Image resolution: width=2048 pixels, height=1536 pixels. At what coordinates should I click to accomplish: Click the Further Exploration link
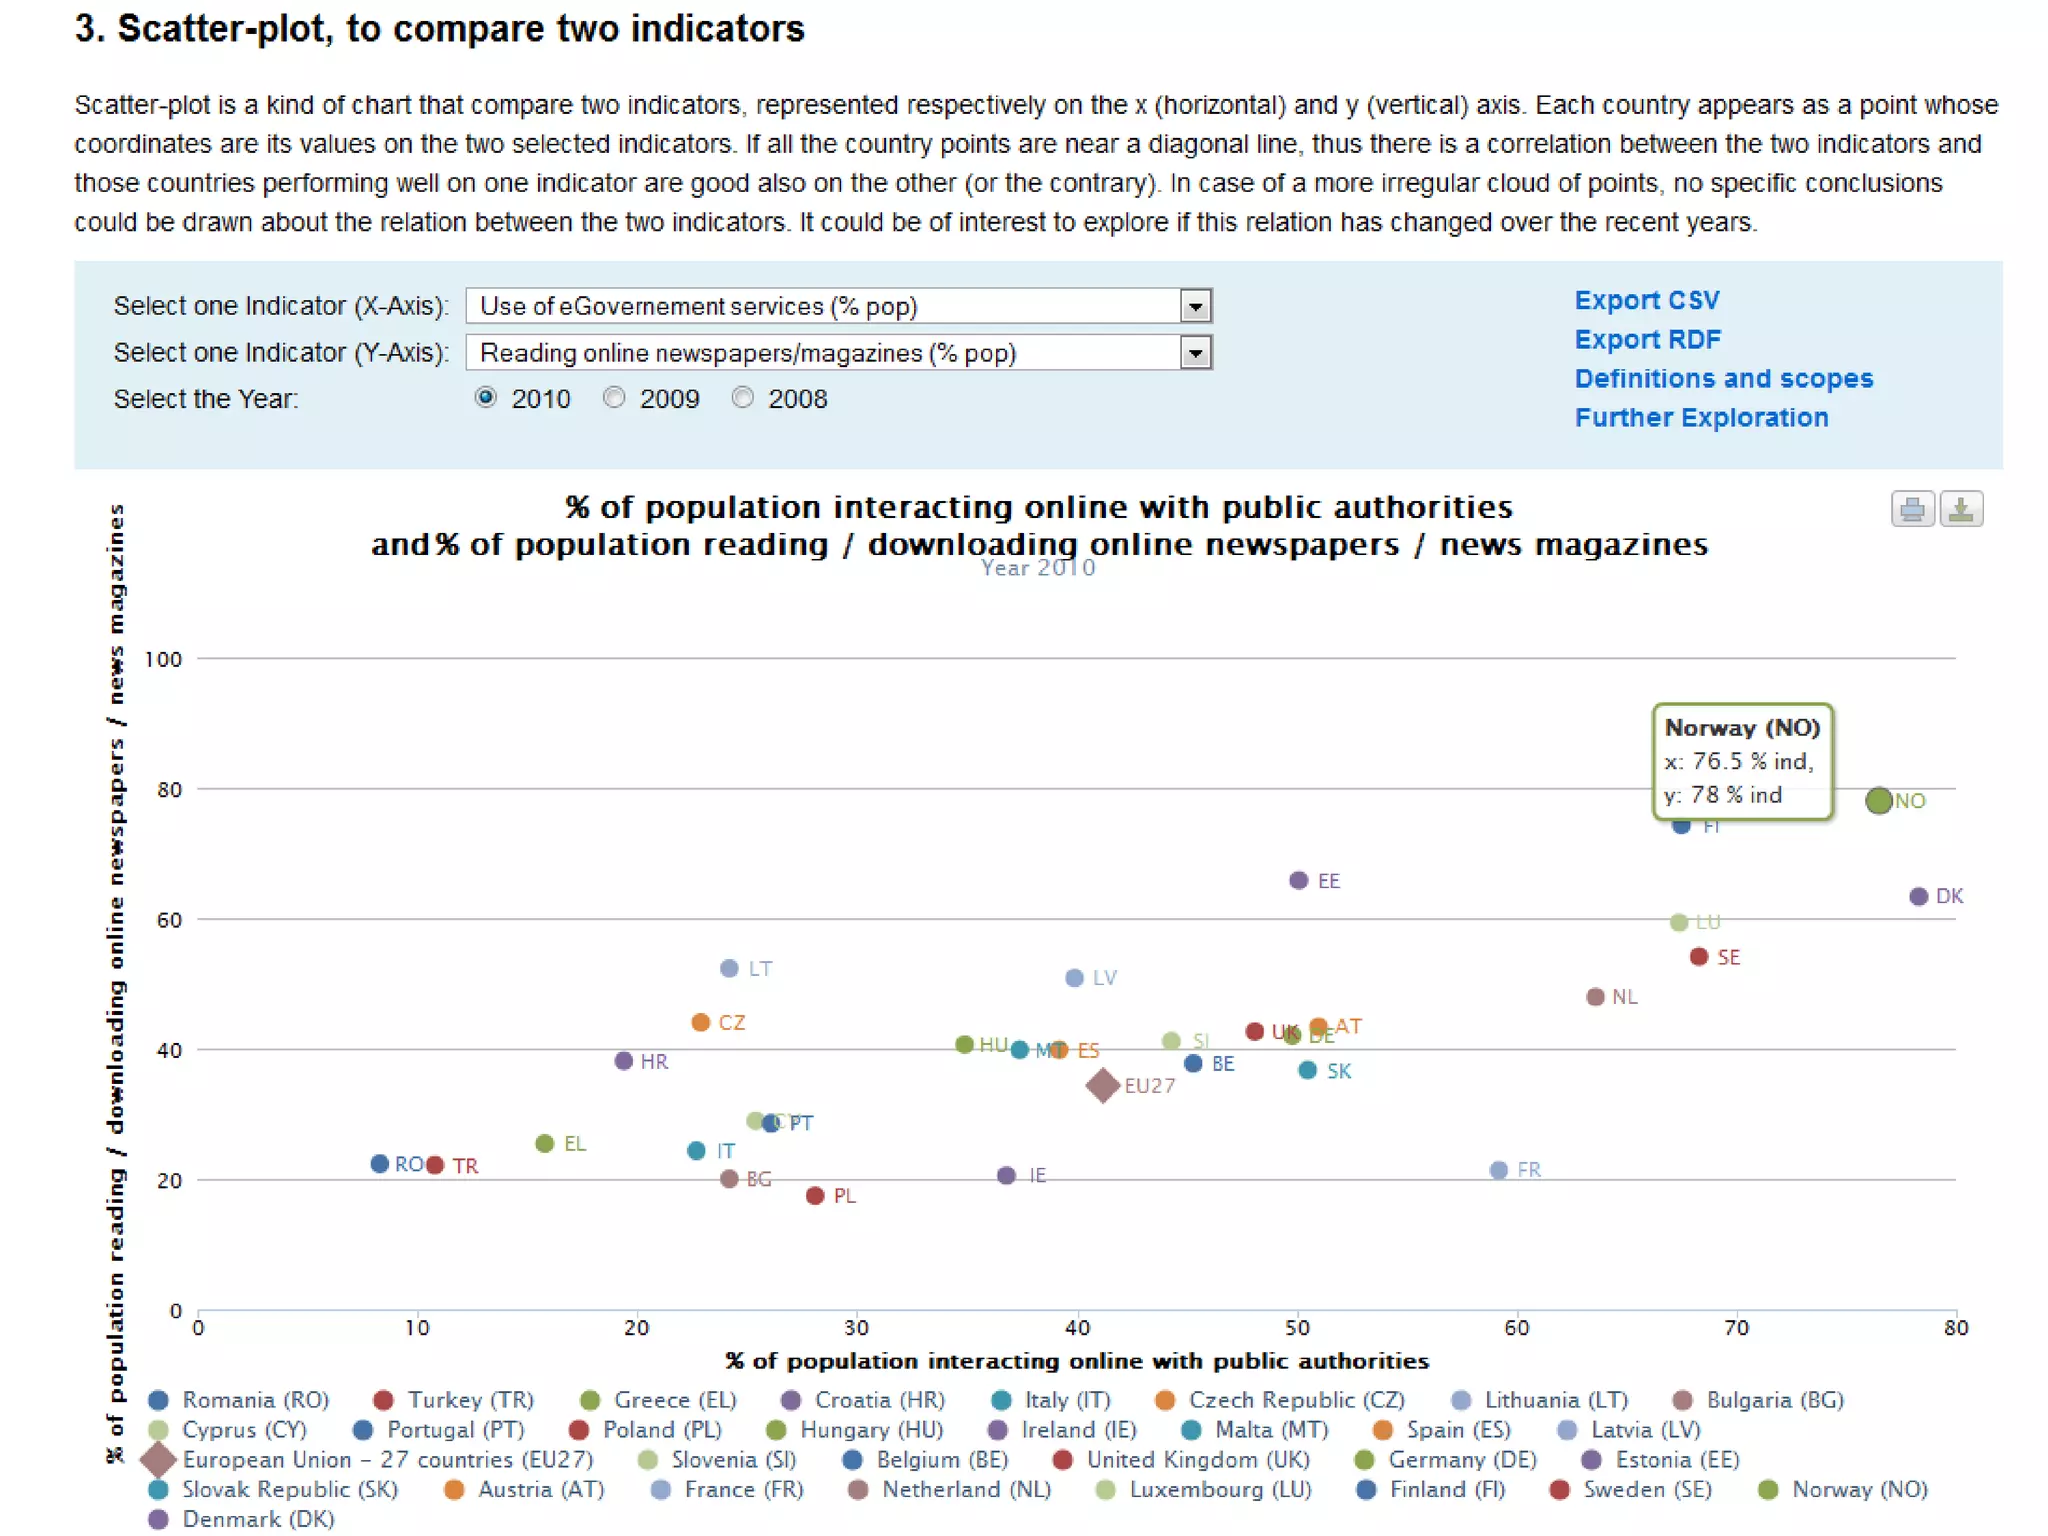pos(1701,417)
